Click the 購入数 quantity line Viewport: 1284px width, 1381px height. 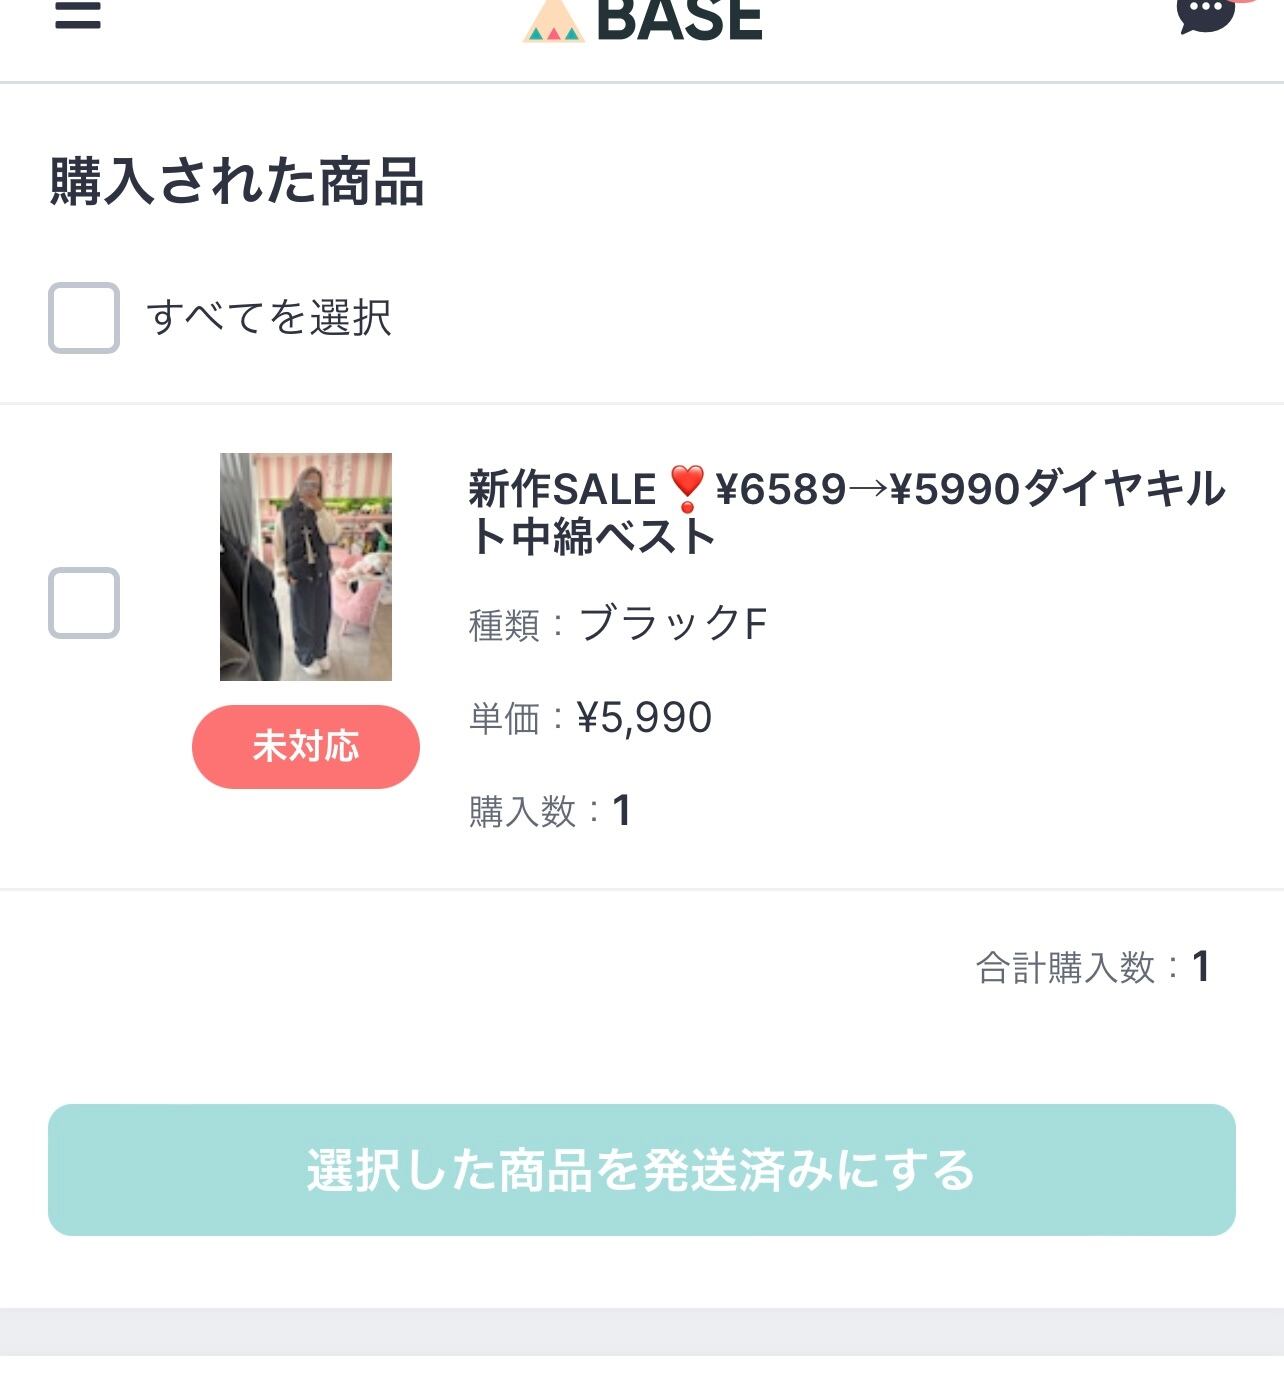[x=550, y=811]
